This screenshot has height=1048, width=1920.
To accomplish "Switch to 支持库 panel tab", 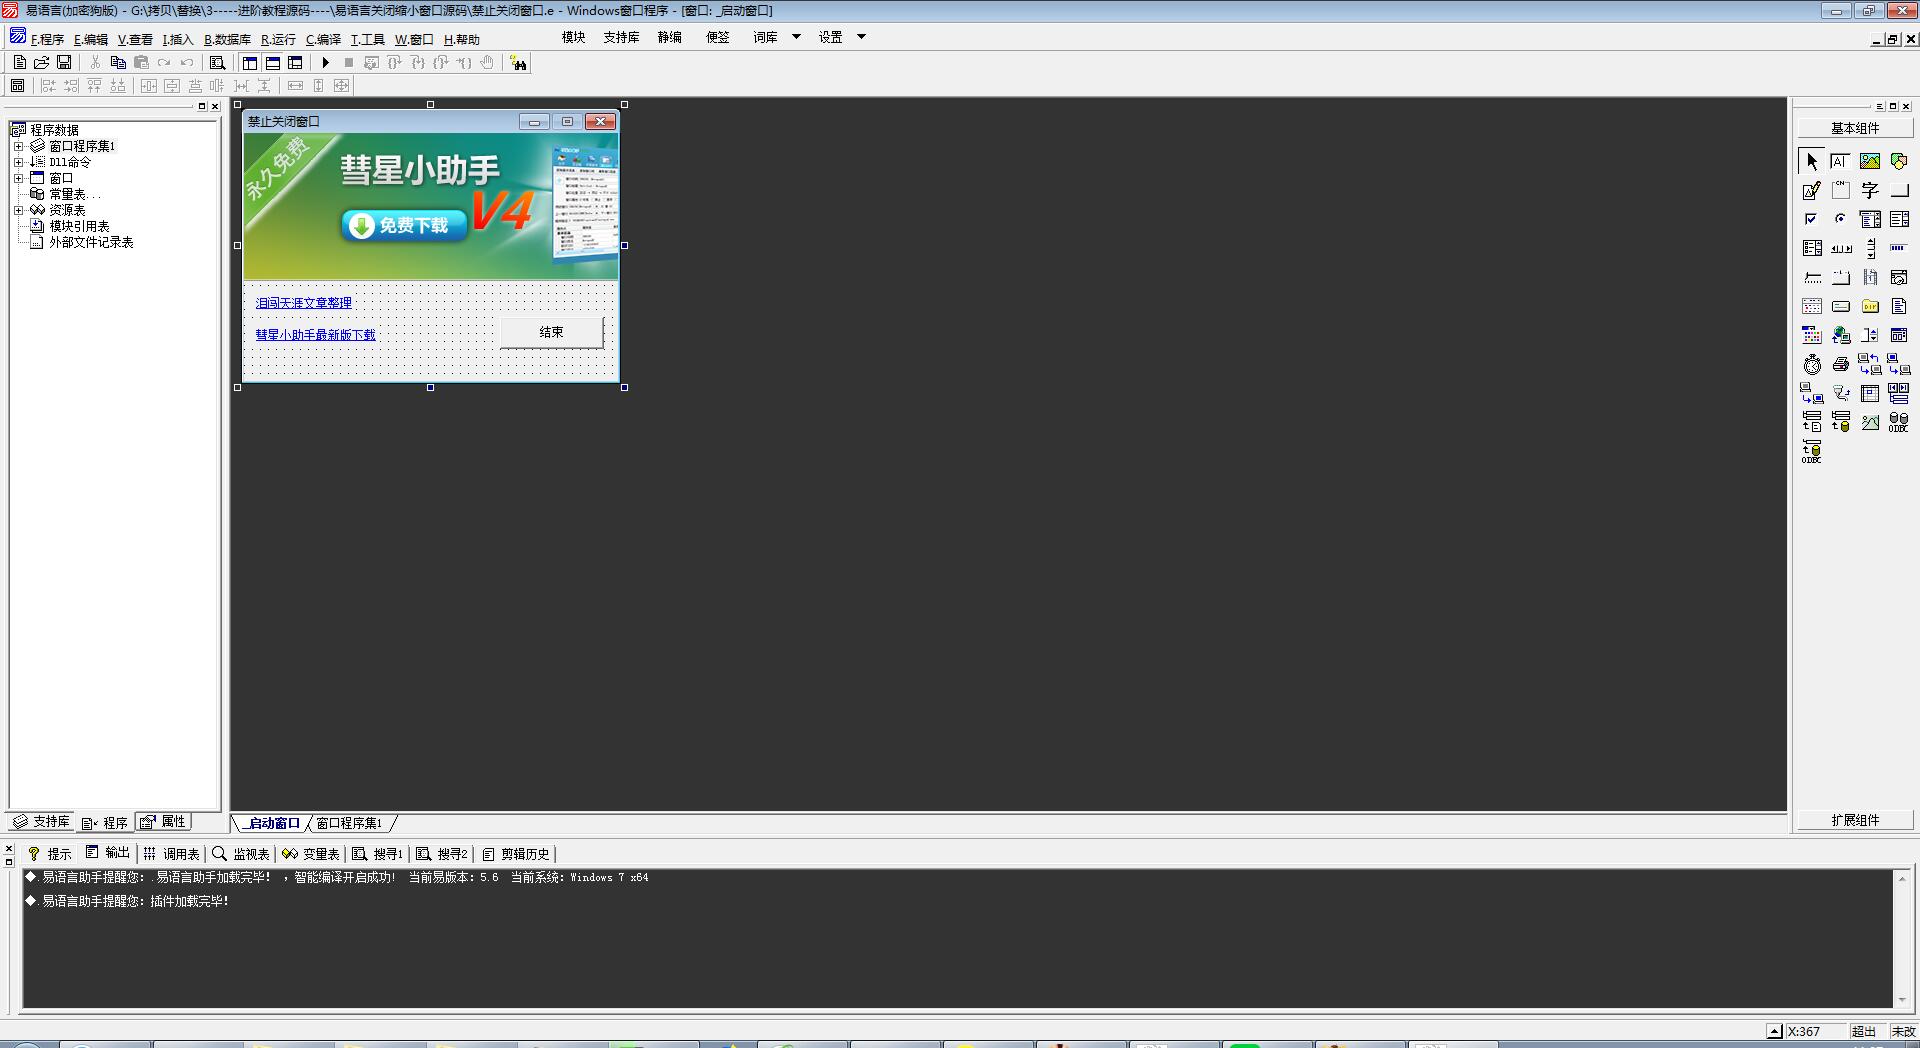I will tap(41, 822).
